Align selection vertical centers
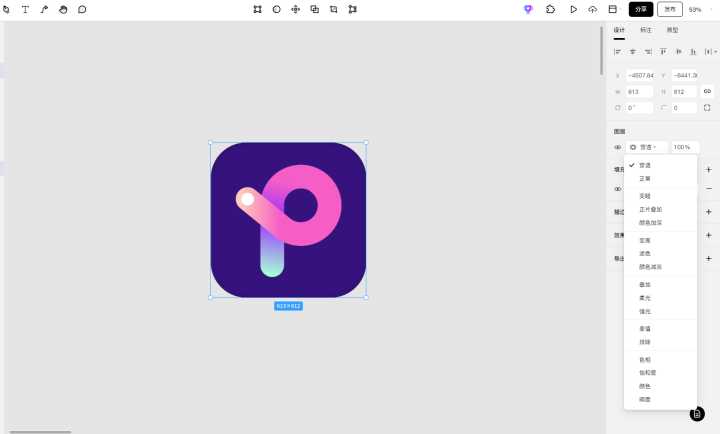Viewport: 720px width, 434px height. tap(678, 51)
